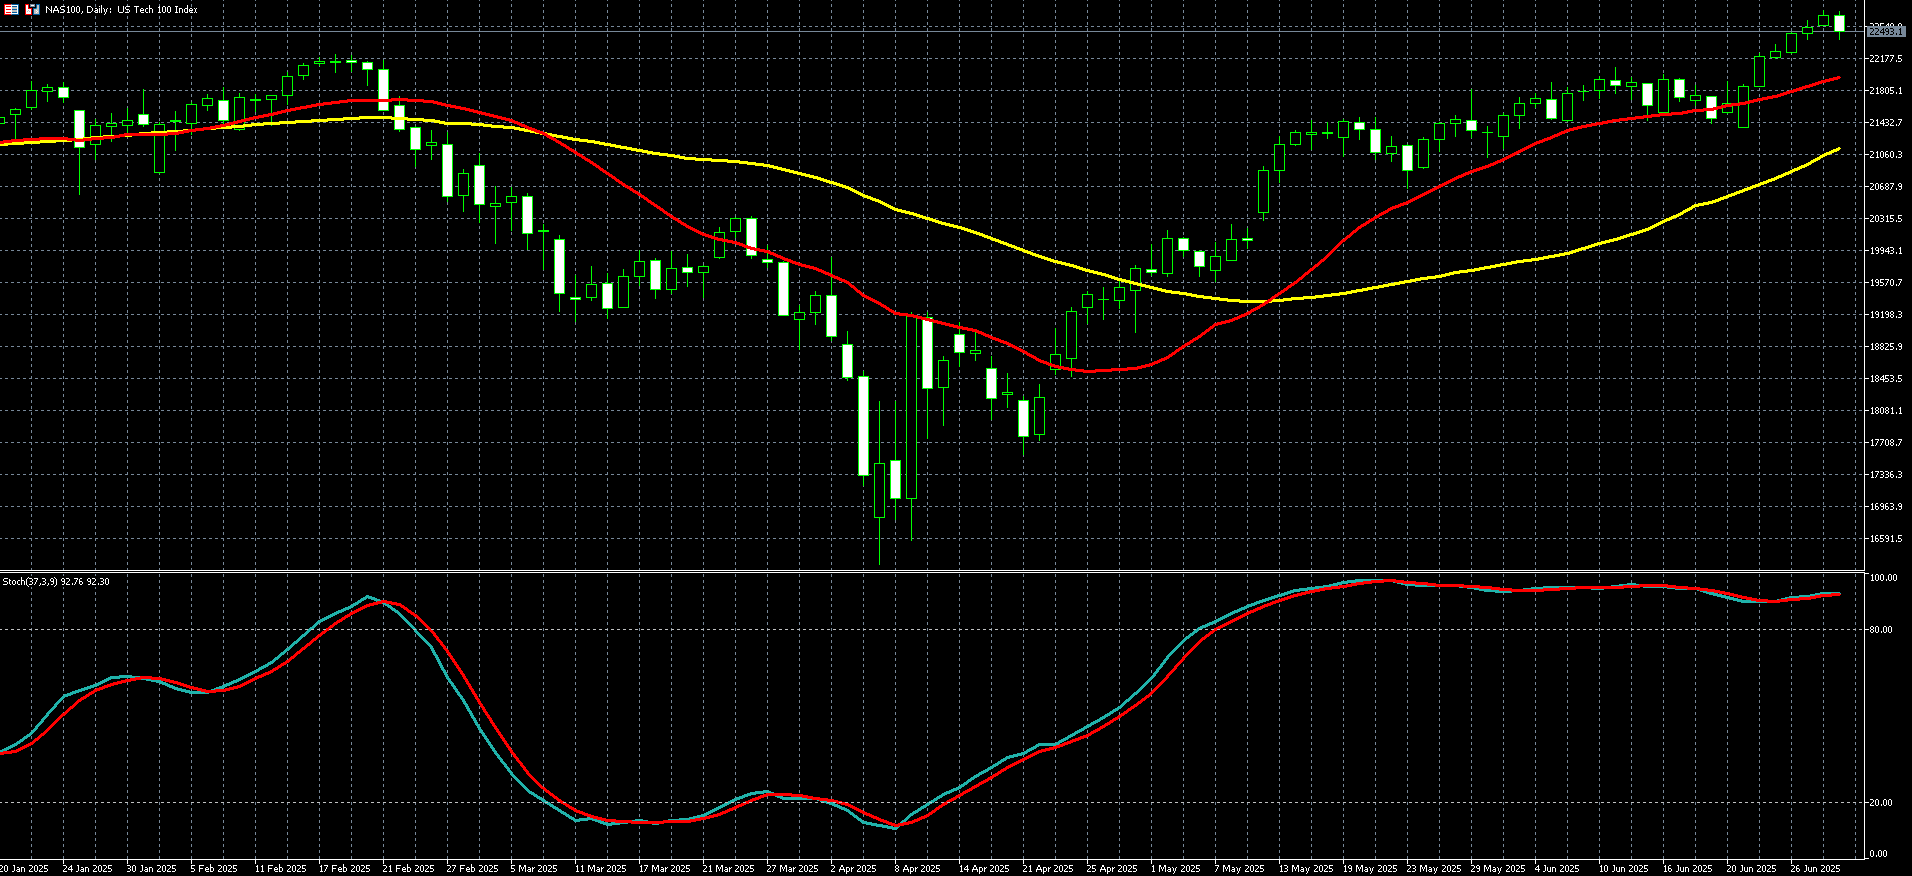The image size is (1912, 876).
Task: Click the 80.00 level on stochastic scale
Action: (1882, 630)
